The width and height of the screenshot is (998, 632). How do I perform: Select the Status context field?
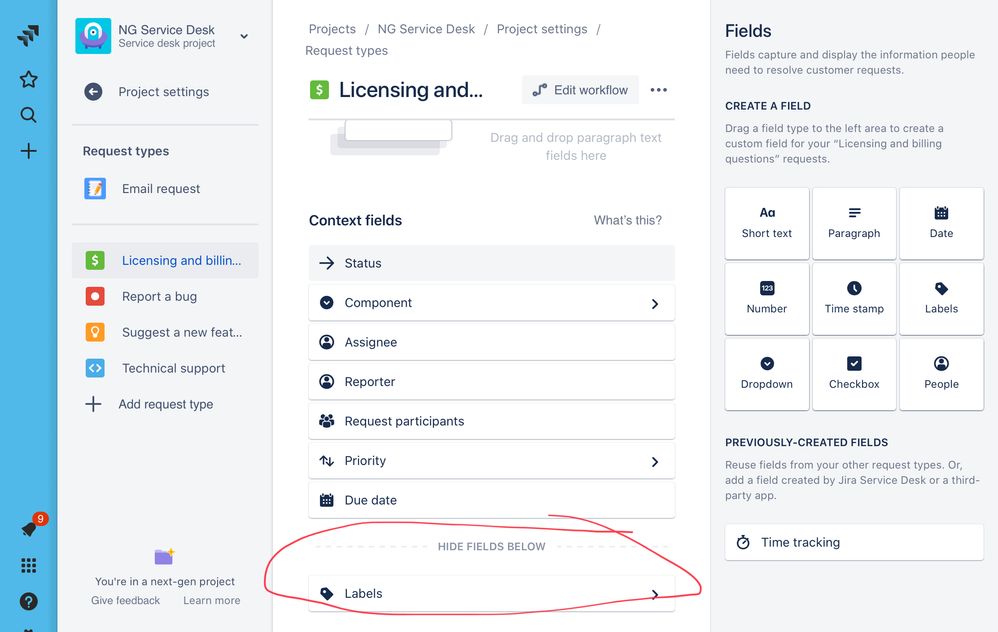coord(491,263)
